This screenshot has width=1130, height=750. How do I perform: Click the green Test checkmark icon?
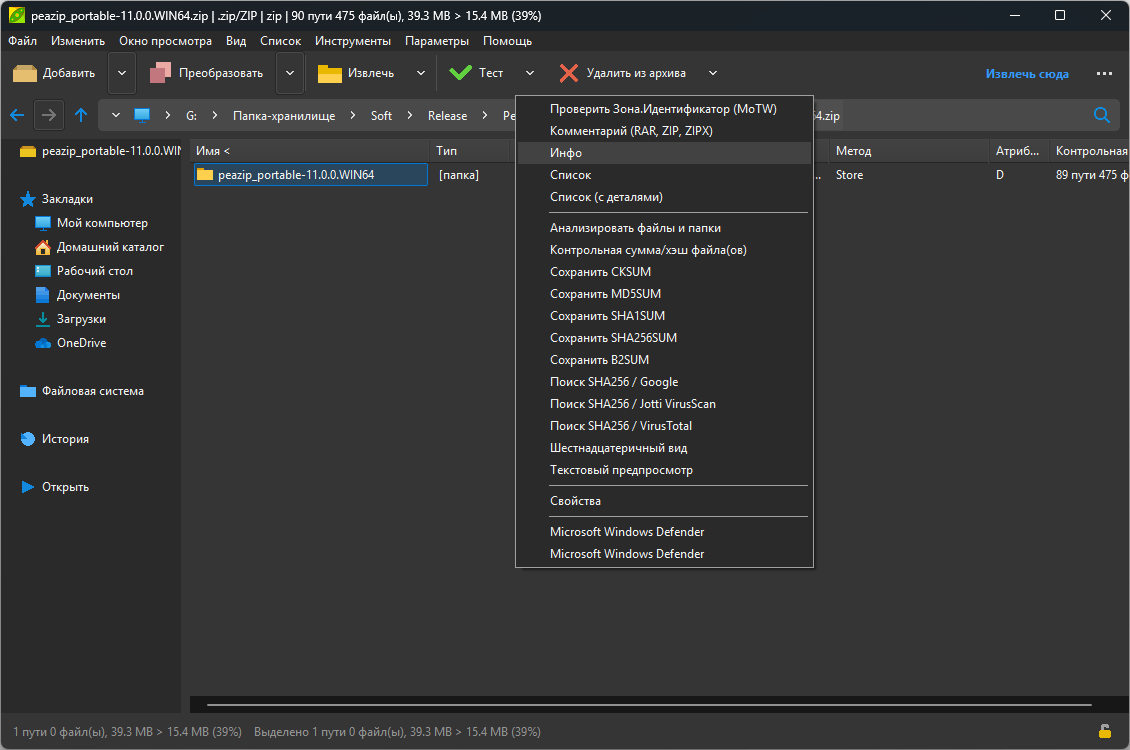pos(460,73)
